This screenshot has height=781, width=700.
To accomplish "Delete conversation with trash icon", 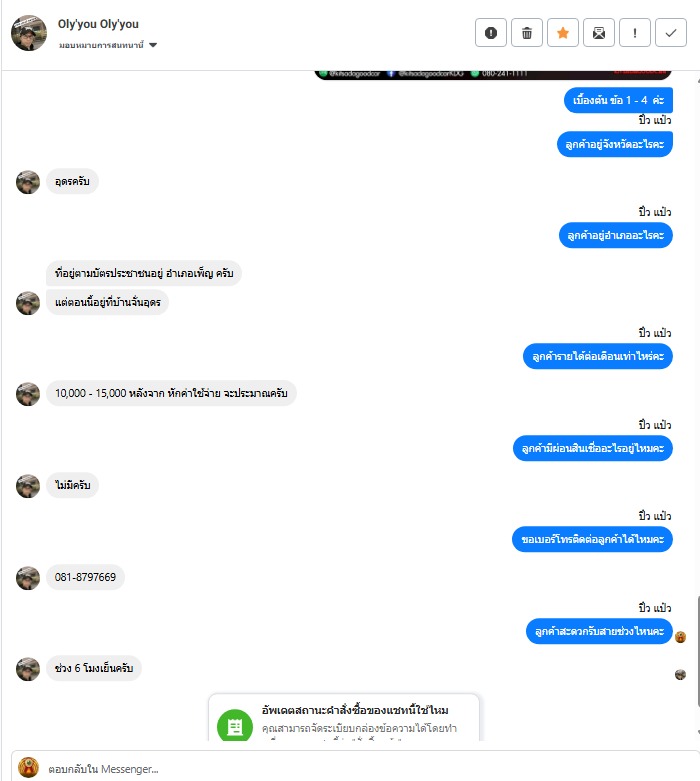I will pyautogui.click(x=527, y=33).
